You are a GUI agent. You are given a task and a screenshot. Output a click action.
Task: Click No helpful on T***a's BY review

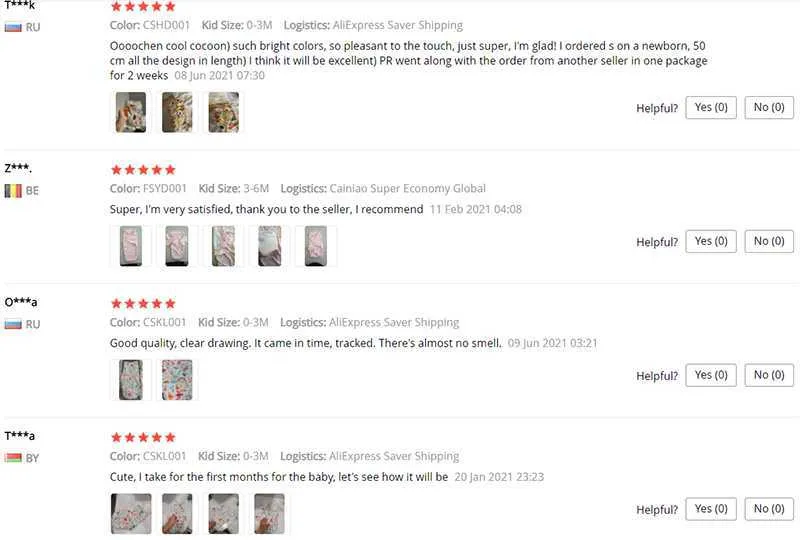769,509
